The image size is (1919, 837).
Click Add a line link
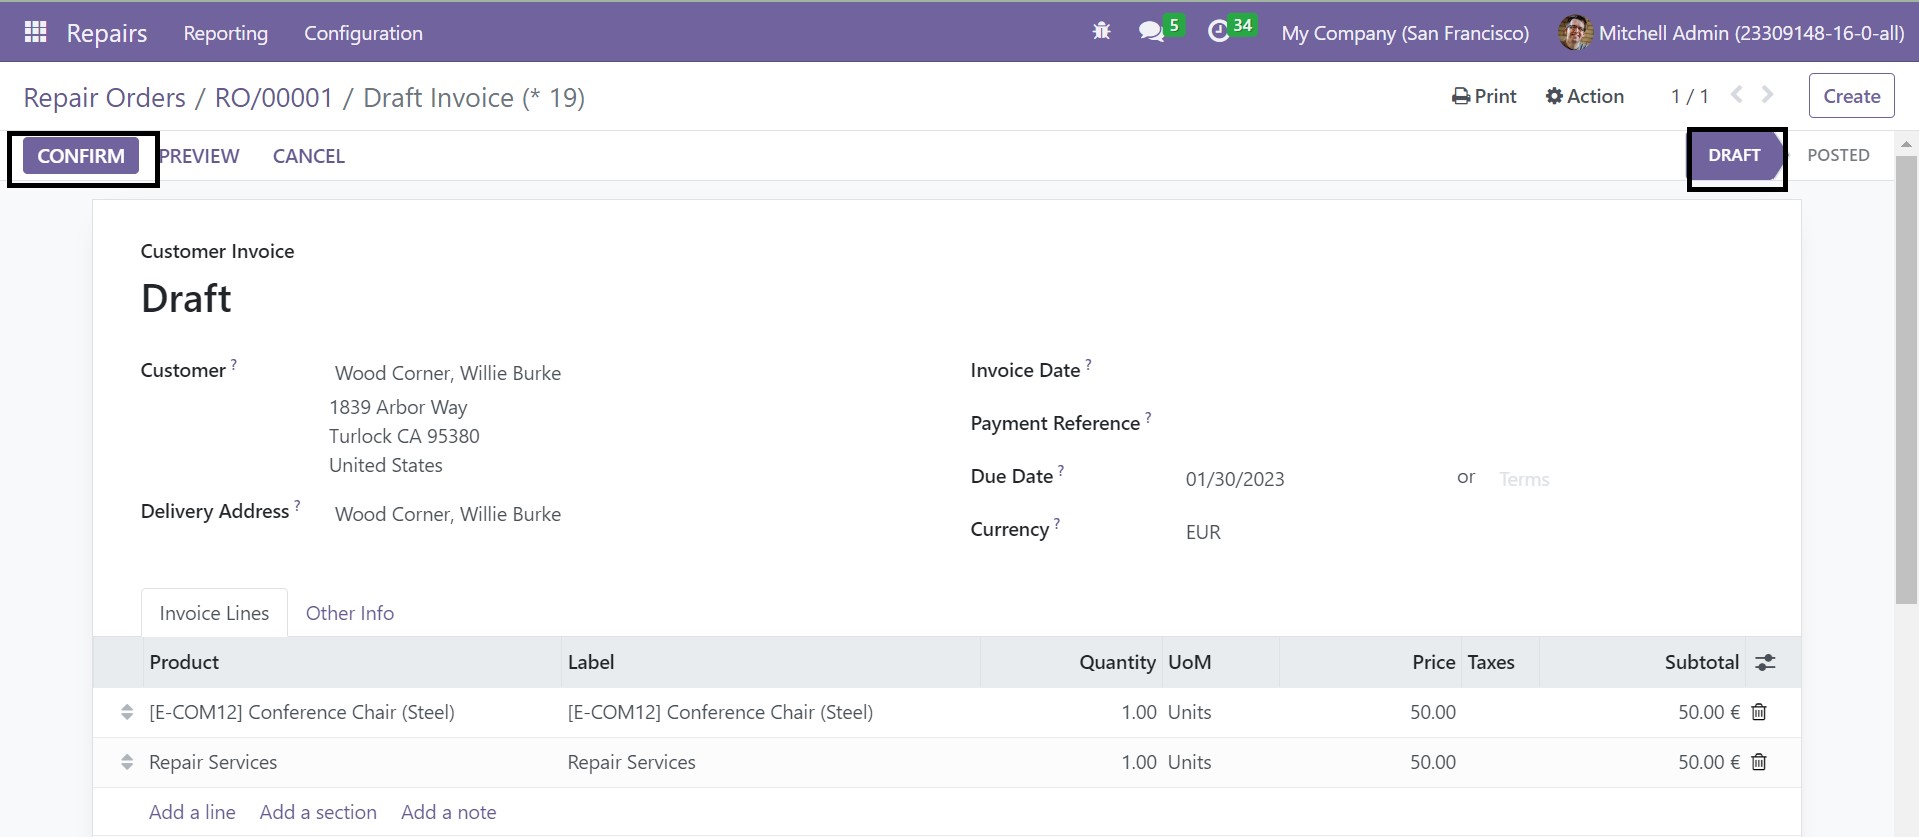pos(192,812)
